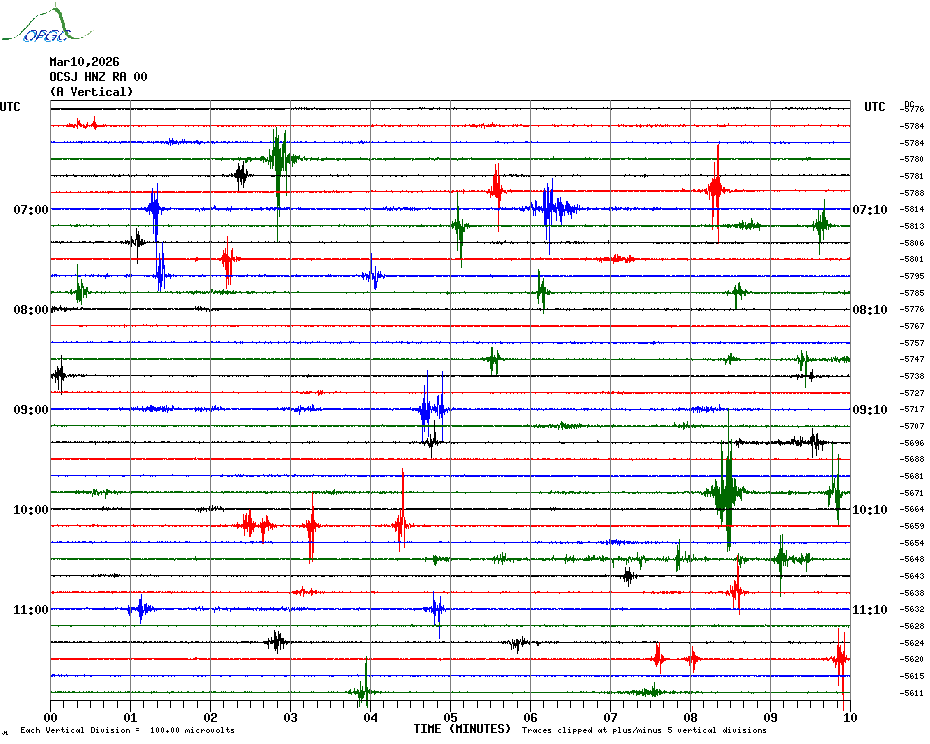Click the Each Vertical Division scale note
930x744 pixels.
(127, 731)
